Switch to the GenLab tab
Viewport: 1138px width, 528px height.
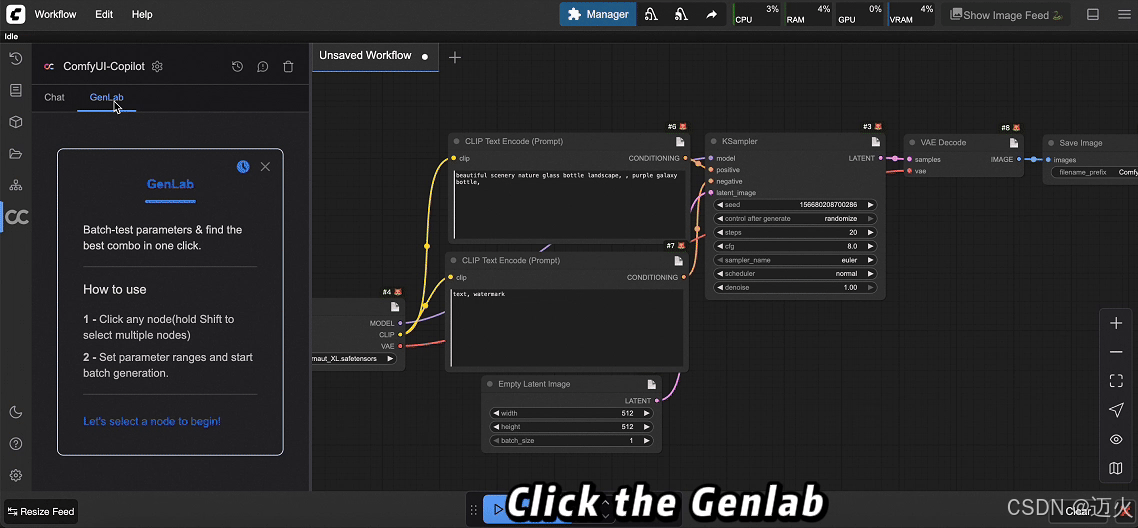tap(107, 97)
